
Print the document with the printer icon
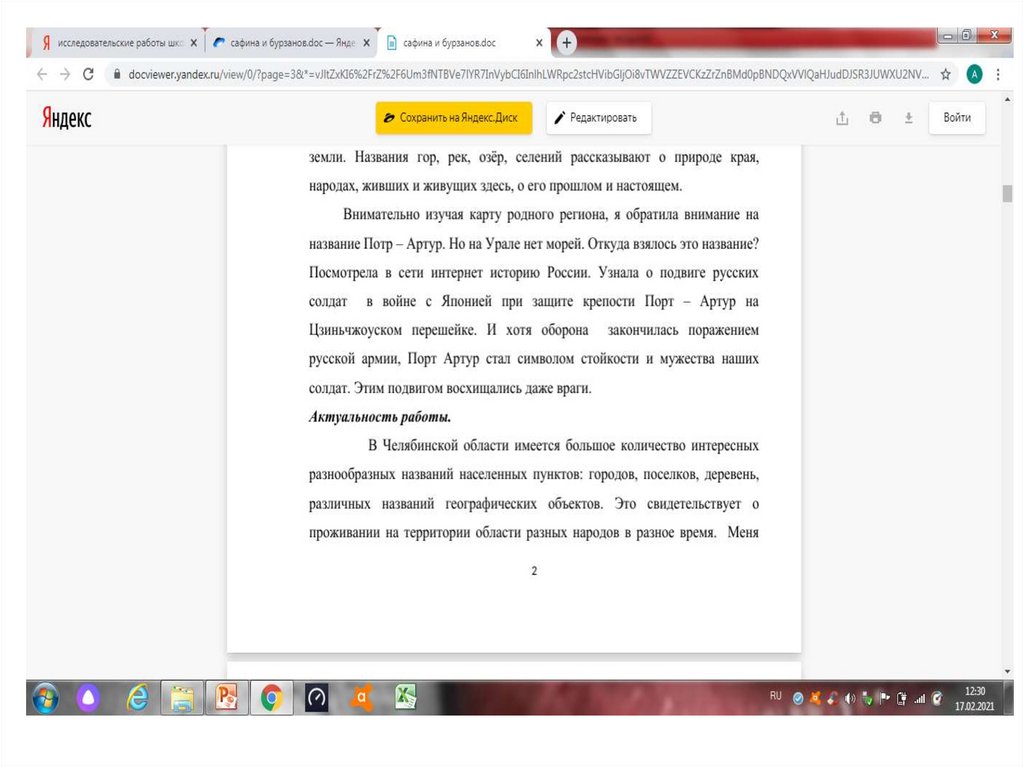876,118
